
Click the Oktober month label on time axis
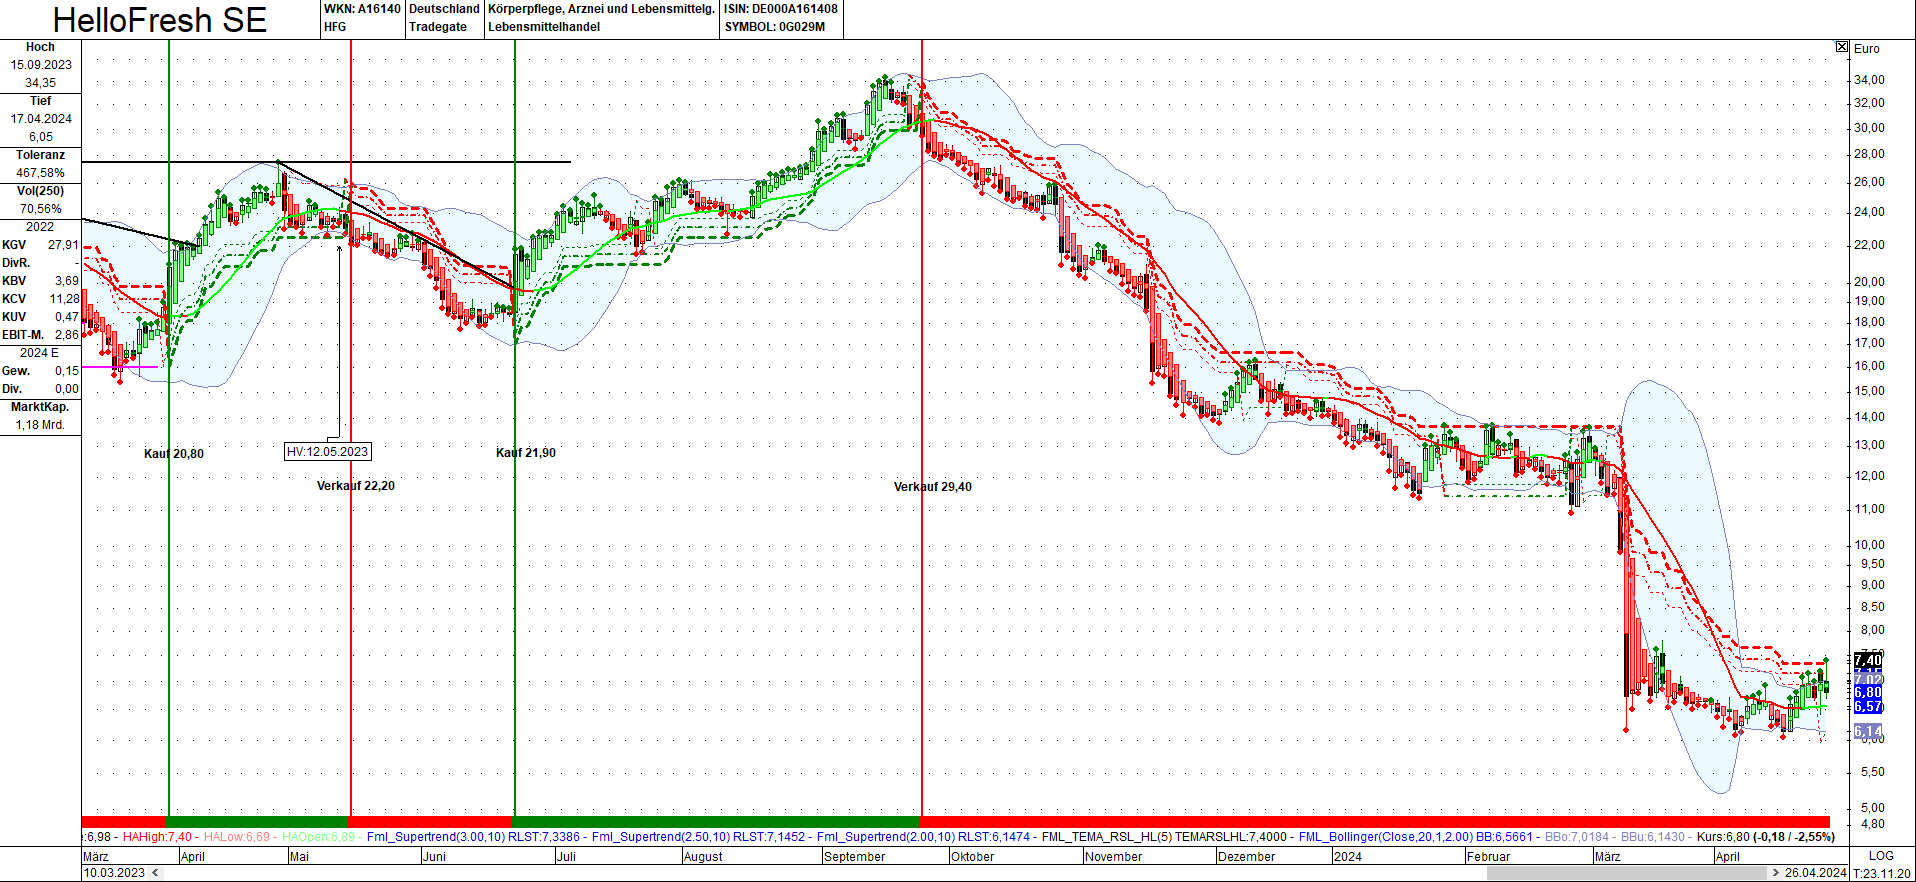coord(973,857)
